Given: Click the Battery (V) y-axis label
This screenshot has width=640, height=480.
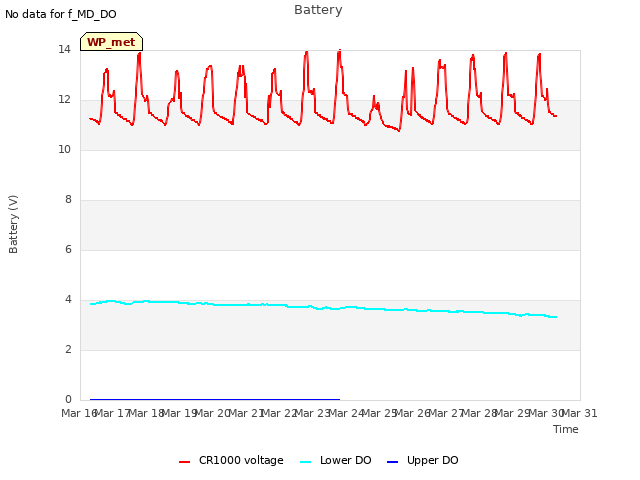Looking at the screenshot, I should point(13,224).
